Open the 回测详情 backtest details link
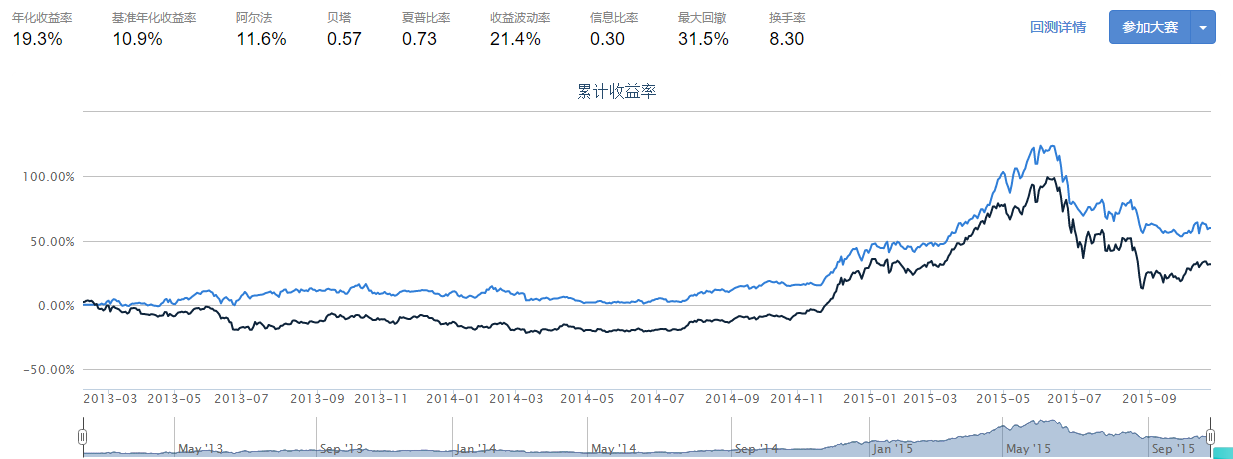The width and height of the screenshot is (1233, 459). 1057,27
